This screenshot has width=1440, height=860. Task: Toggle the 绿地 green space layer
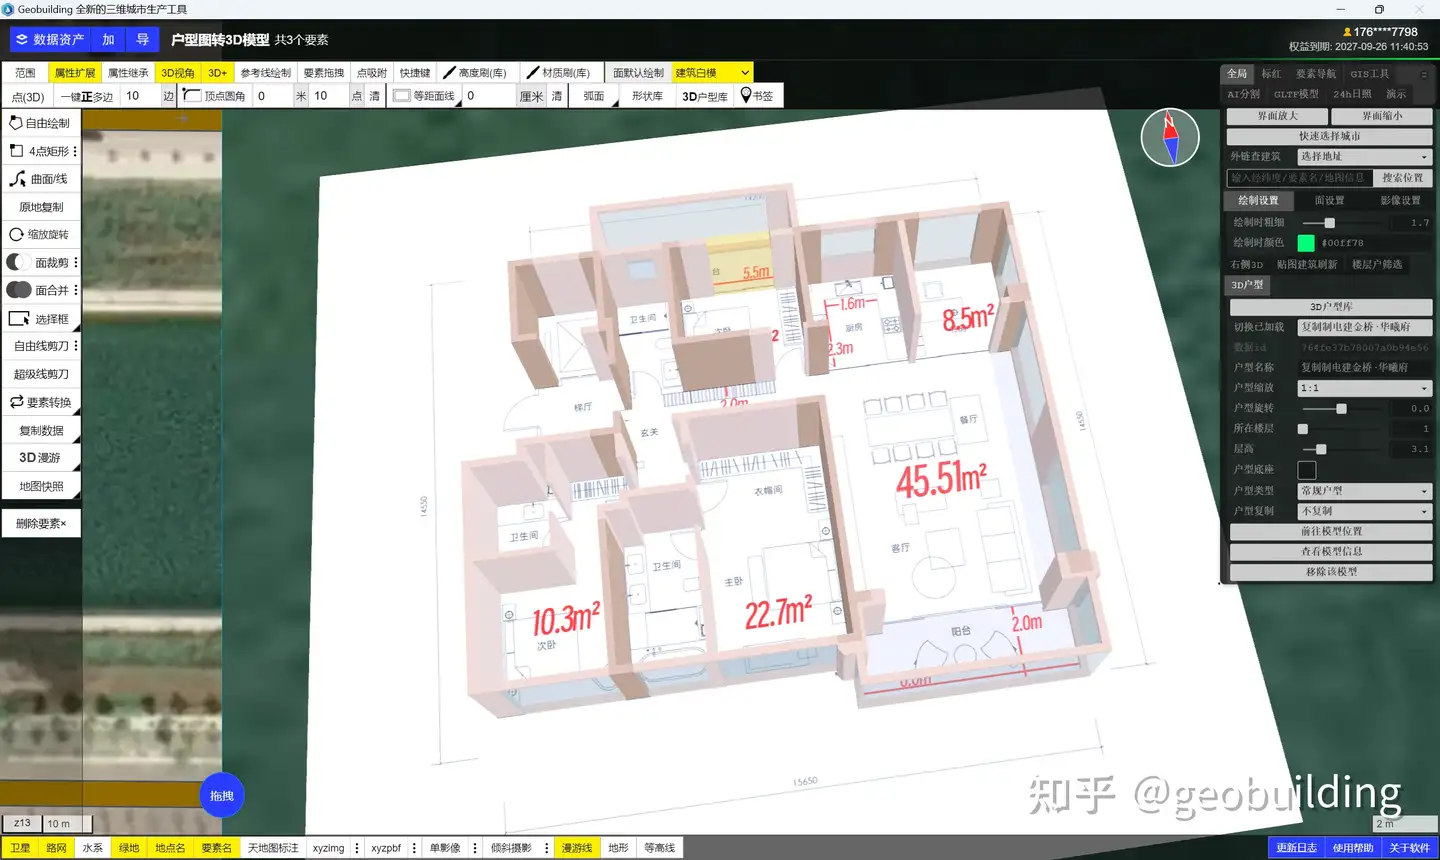click(x=129, y=848)
